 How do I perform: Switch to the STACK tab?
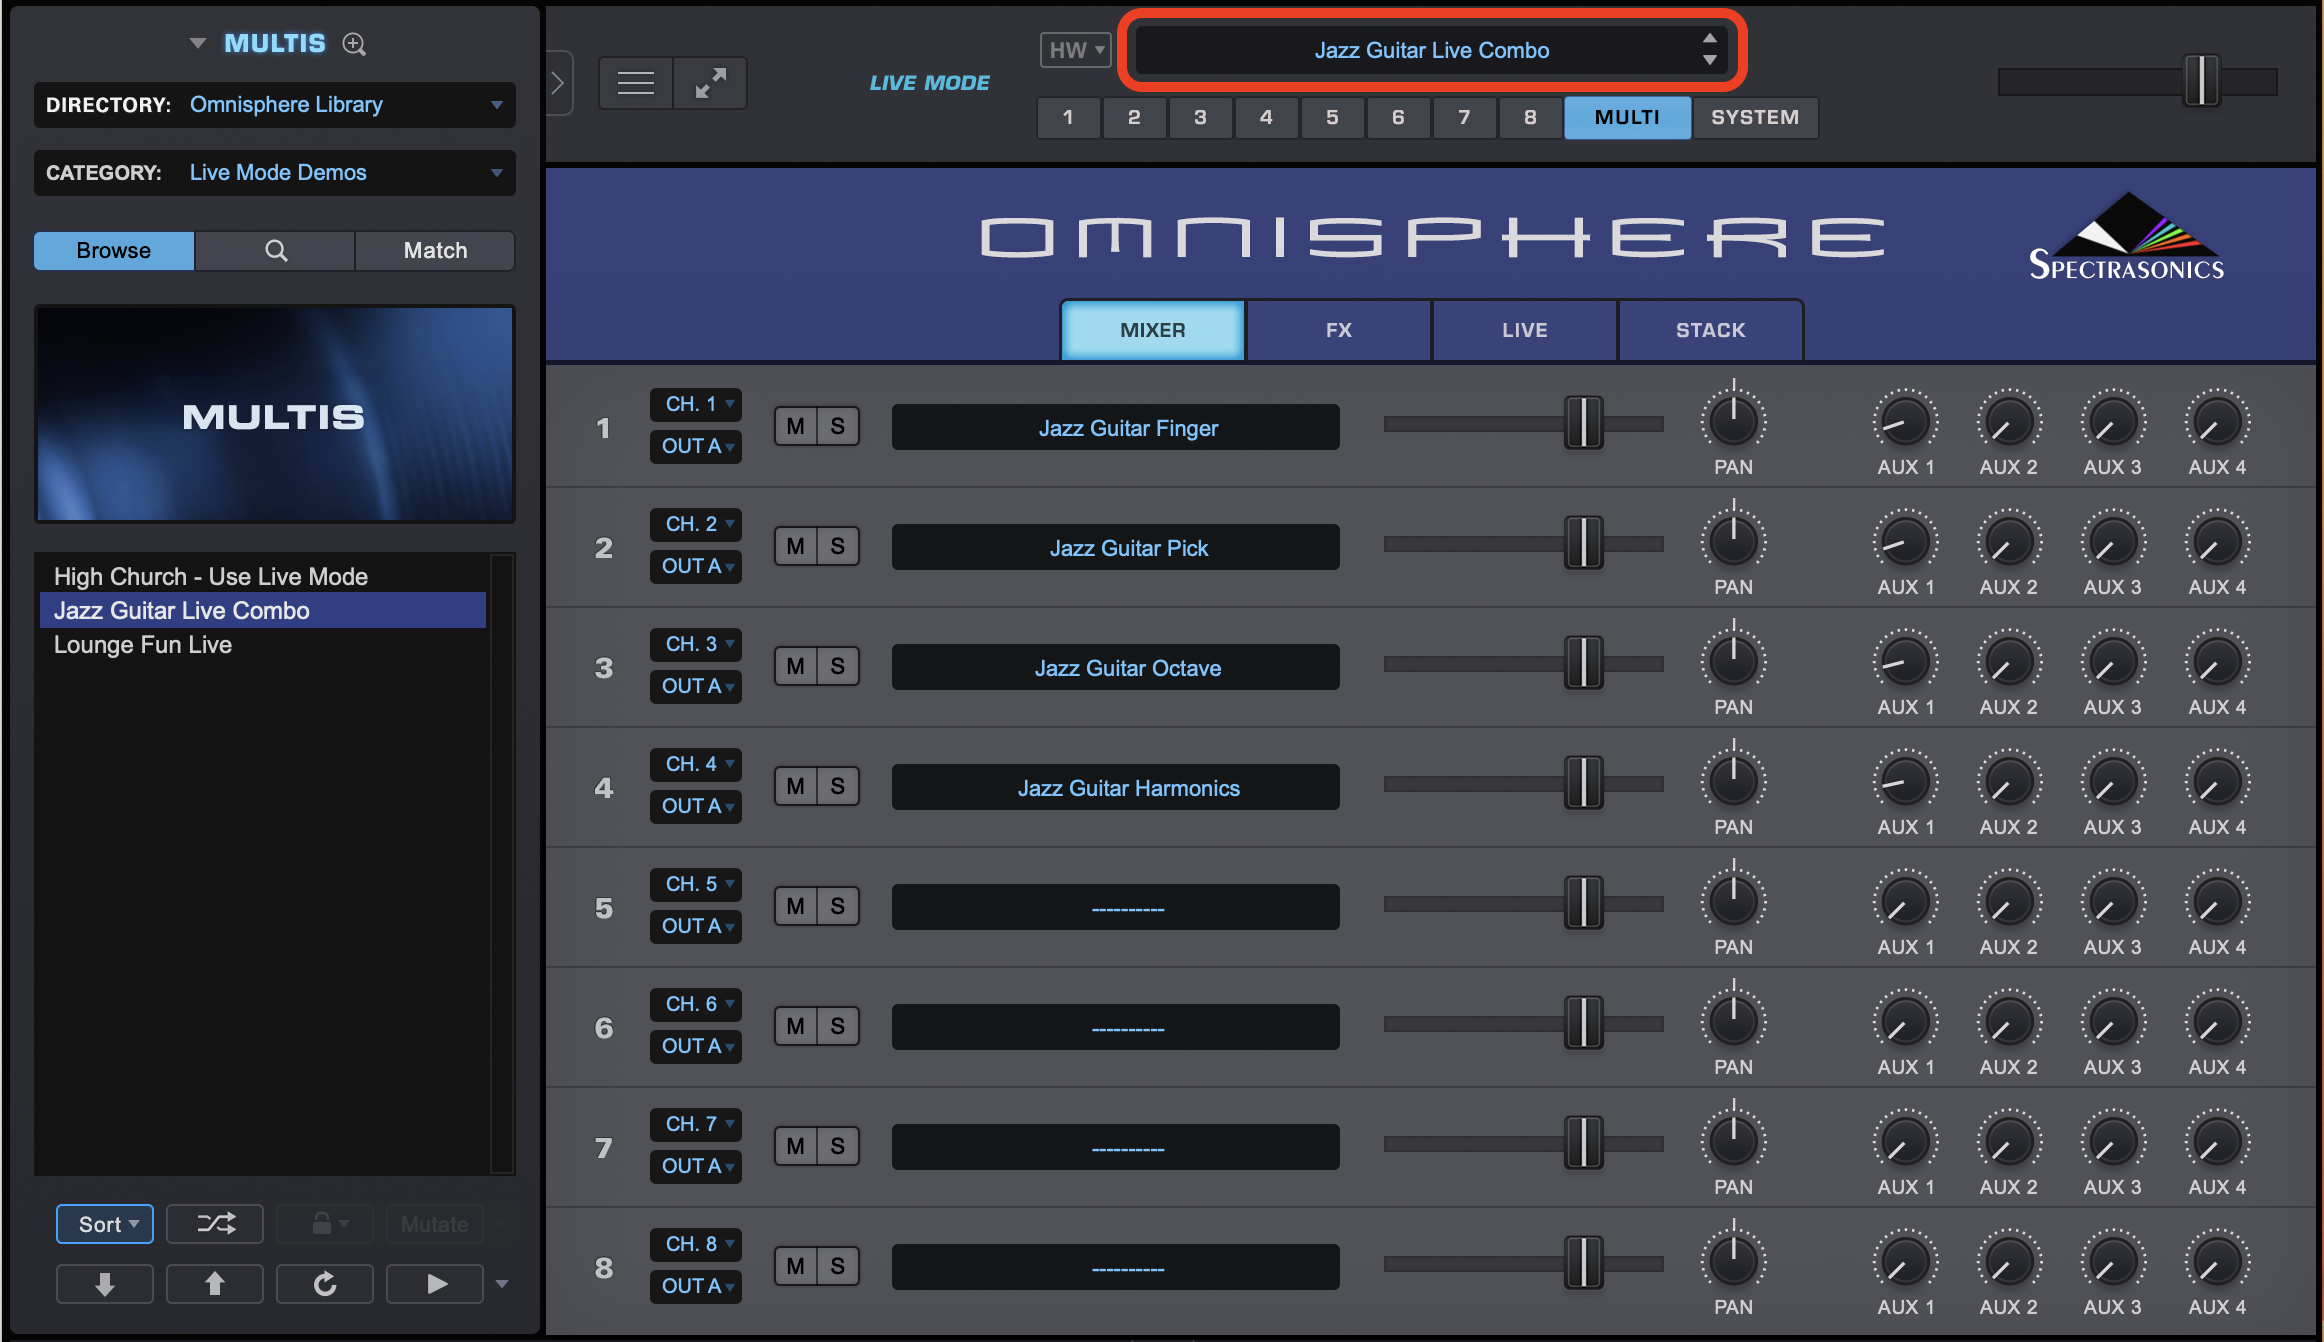[x=1711, y=330]
